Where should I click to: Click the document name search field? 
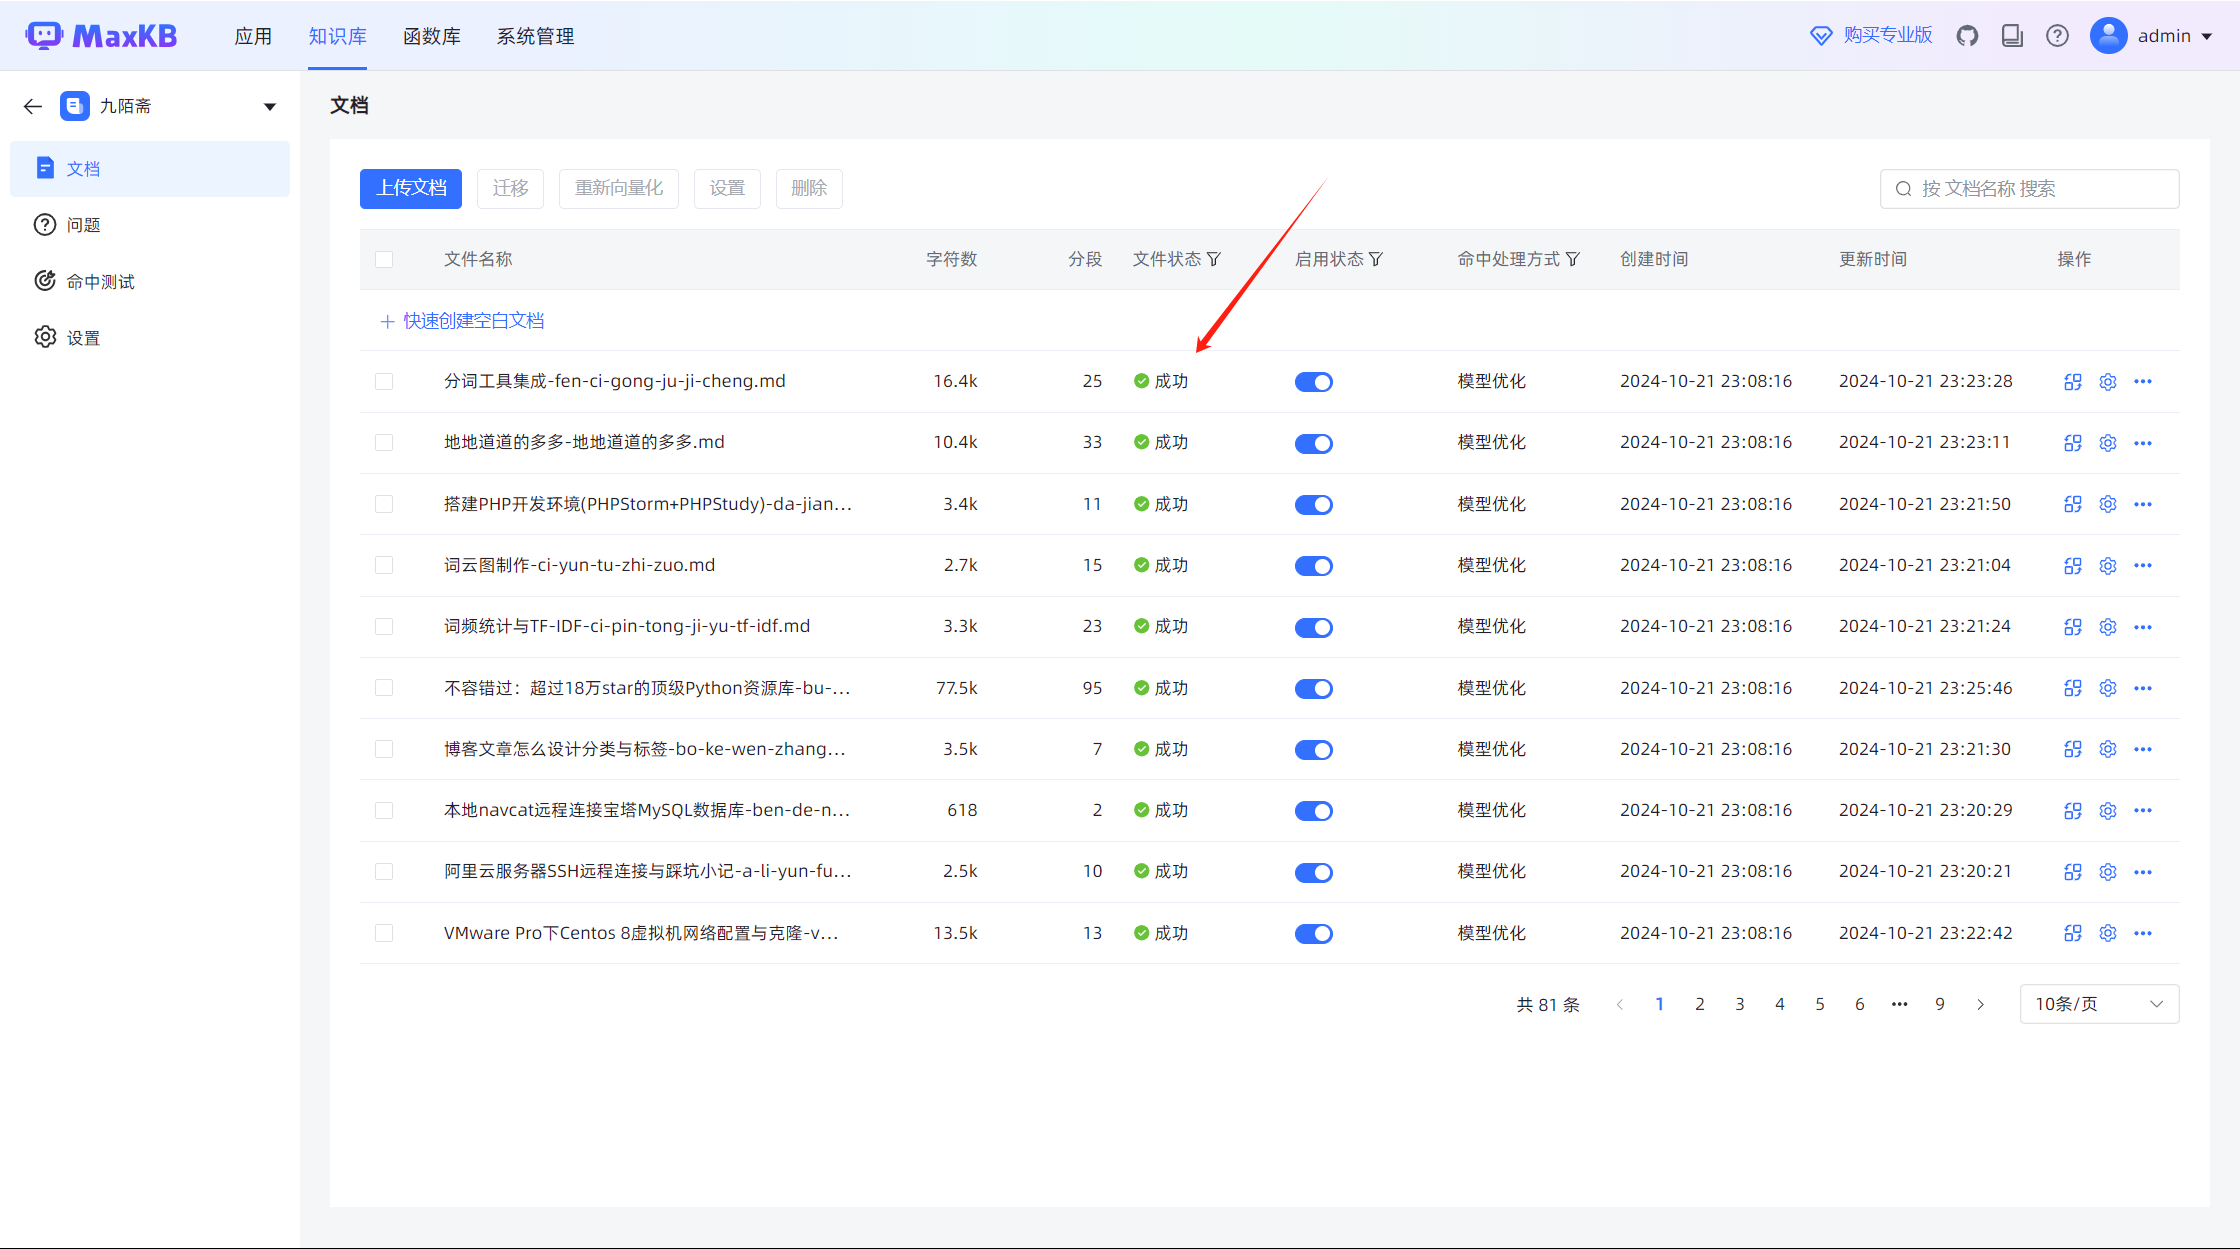(x=2030, y=189)
